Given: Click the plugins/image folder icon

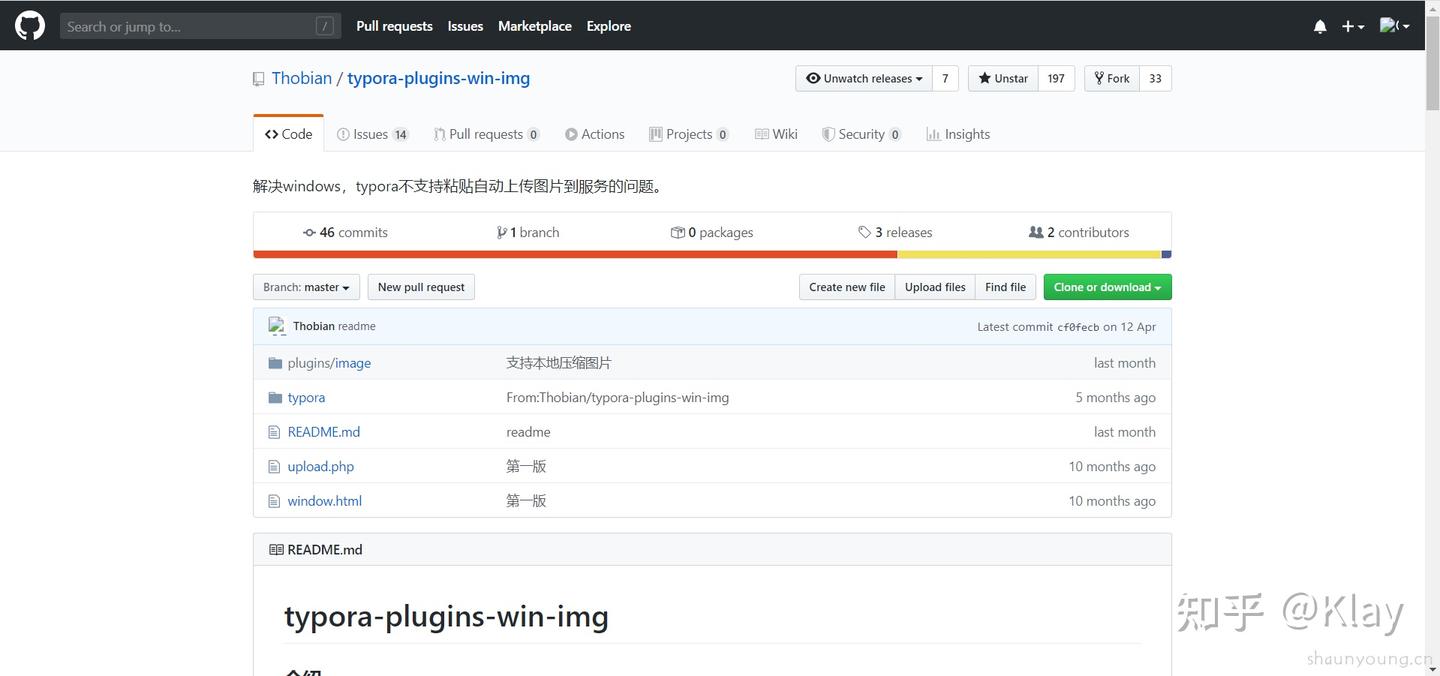Looking at the screenshot, I should pyautogui.click(x=275, y=363).
